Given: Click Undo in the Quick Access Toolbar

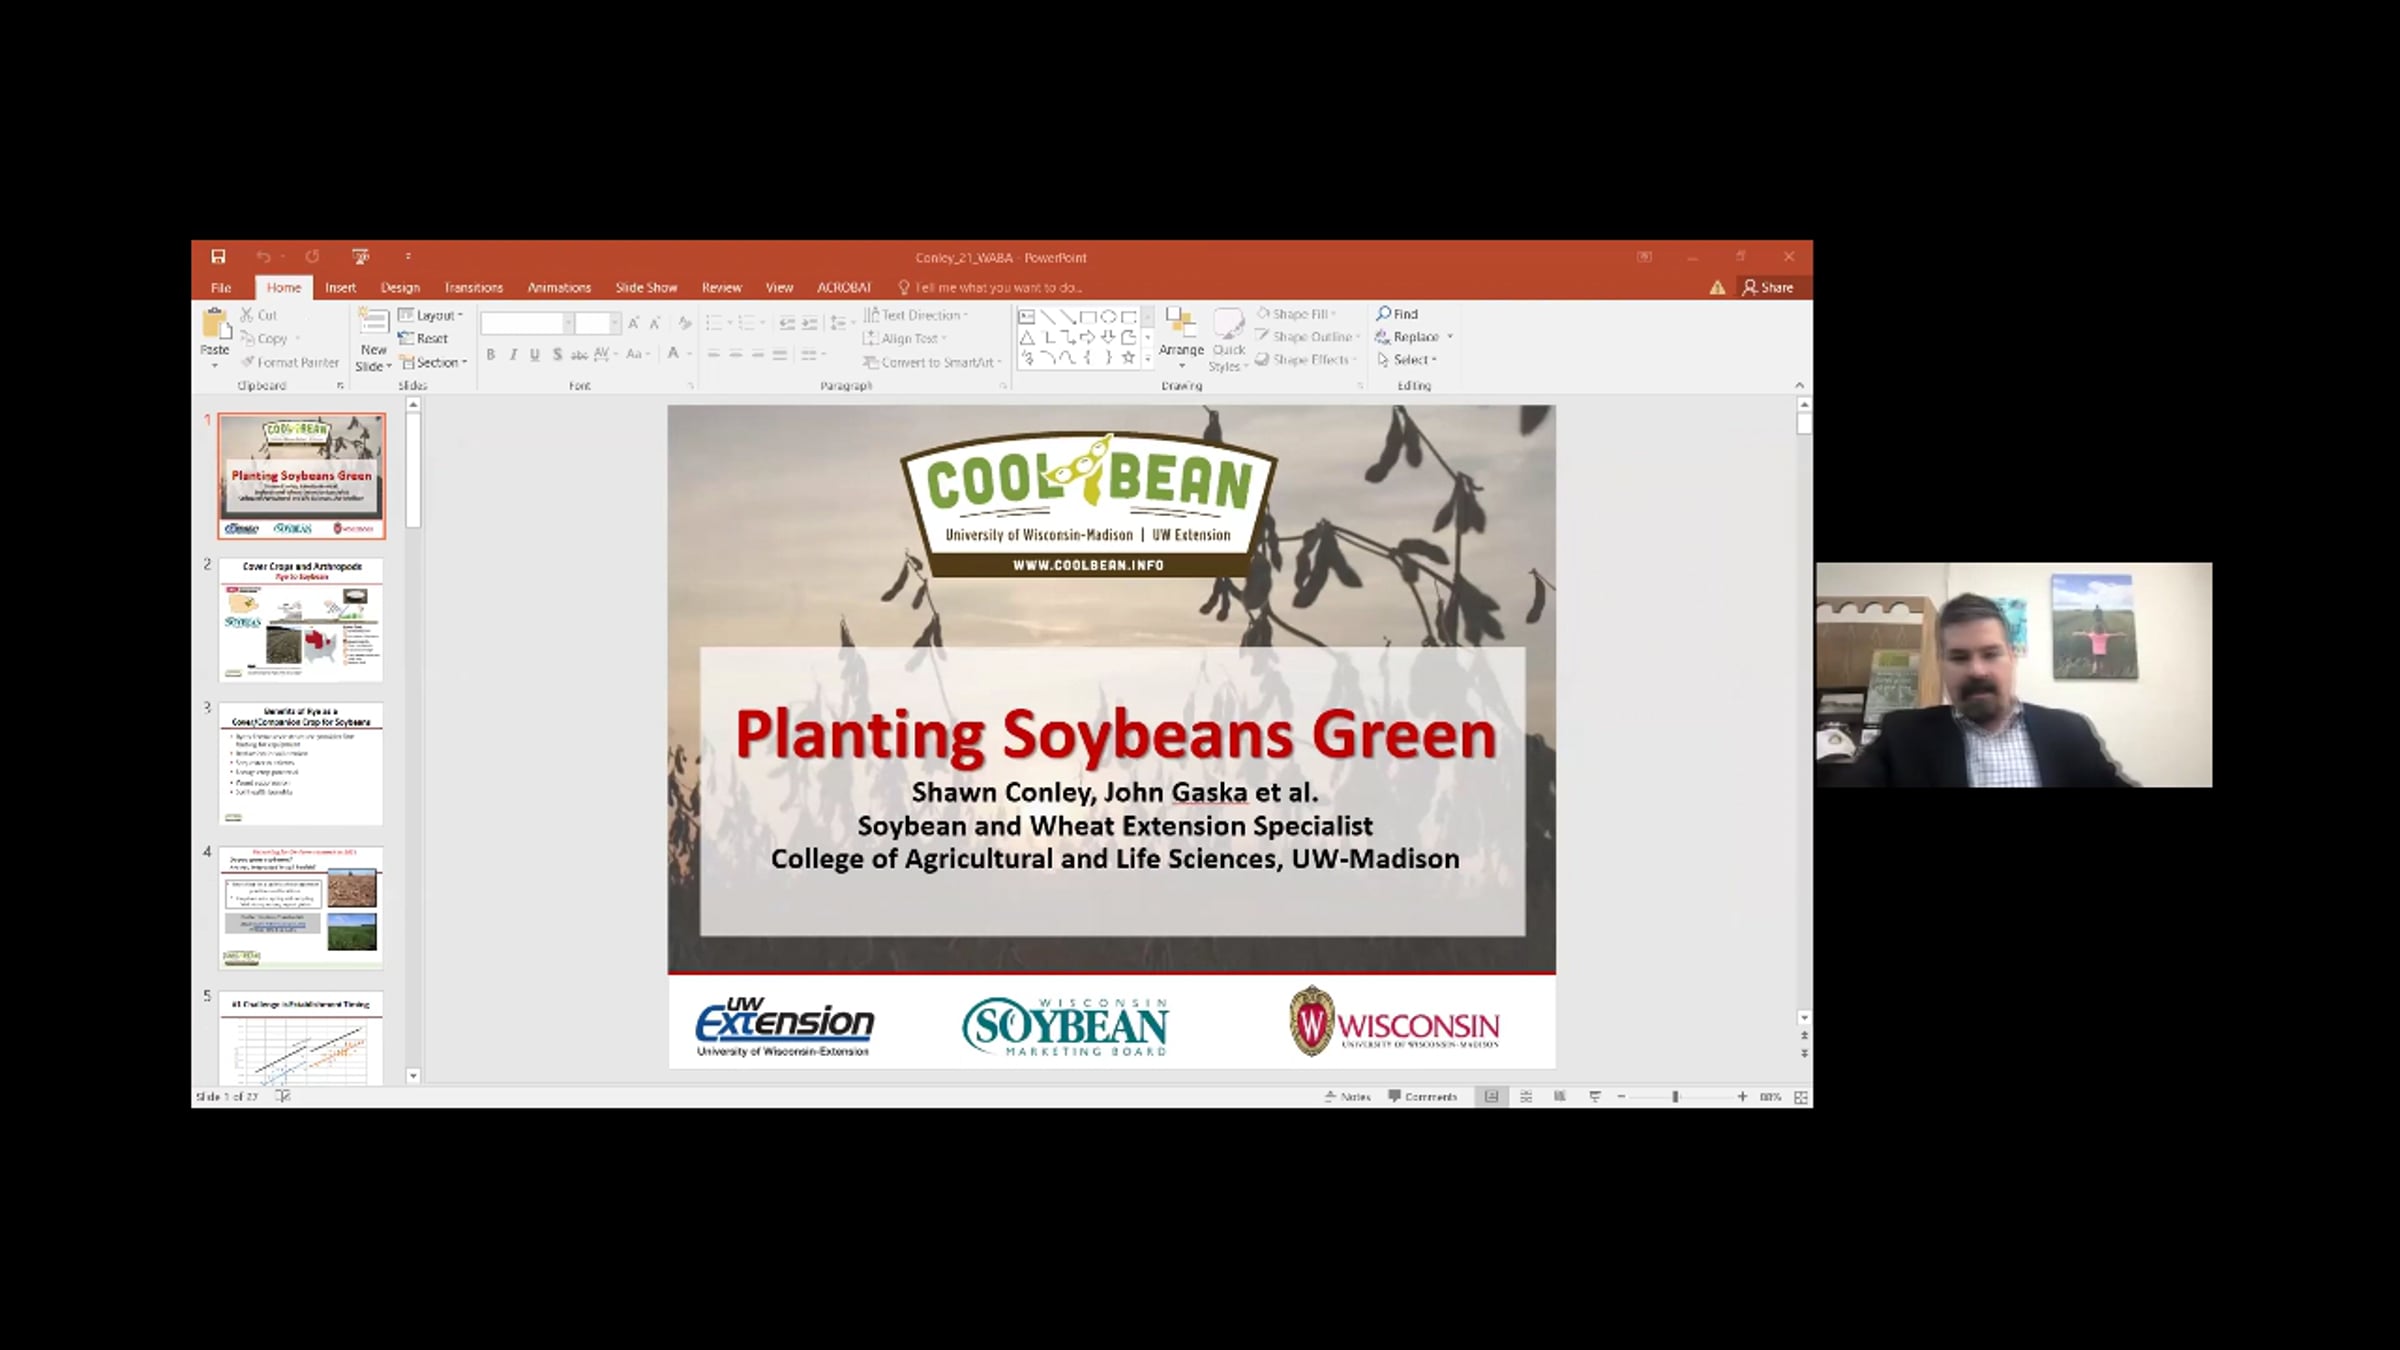Looking at the screenshot, I should 263,257.
